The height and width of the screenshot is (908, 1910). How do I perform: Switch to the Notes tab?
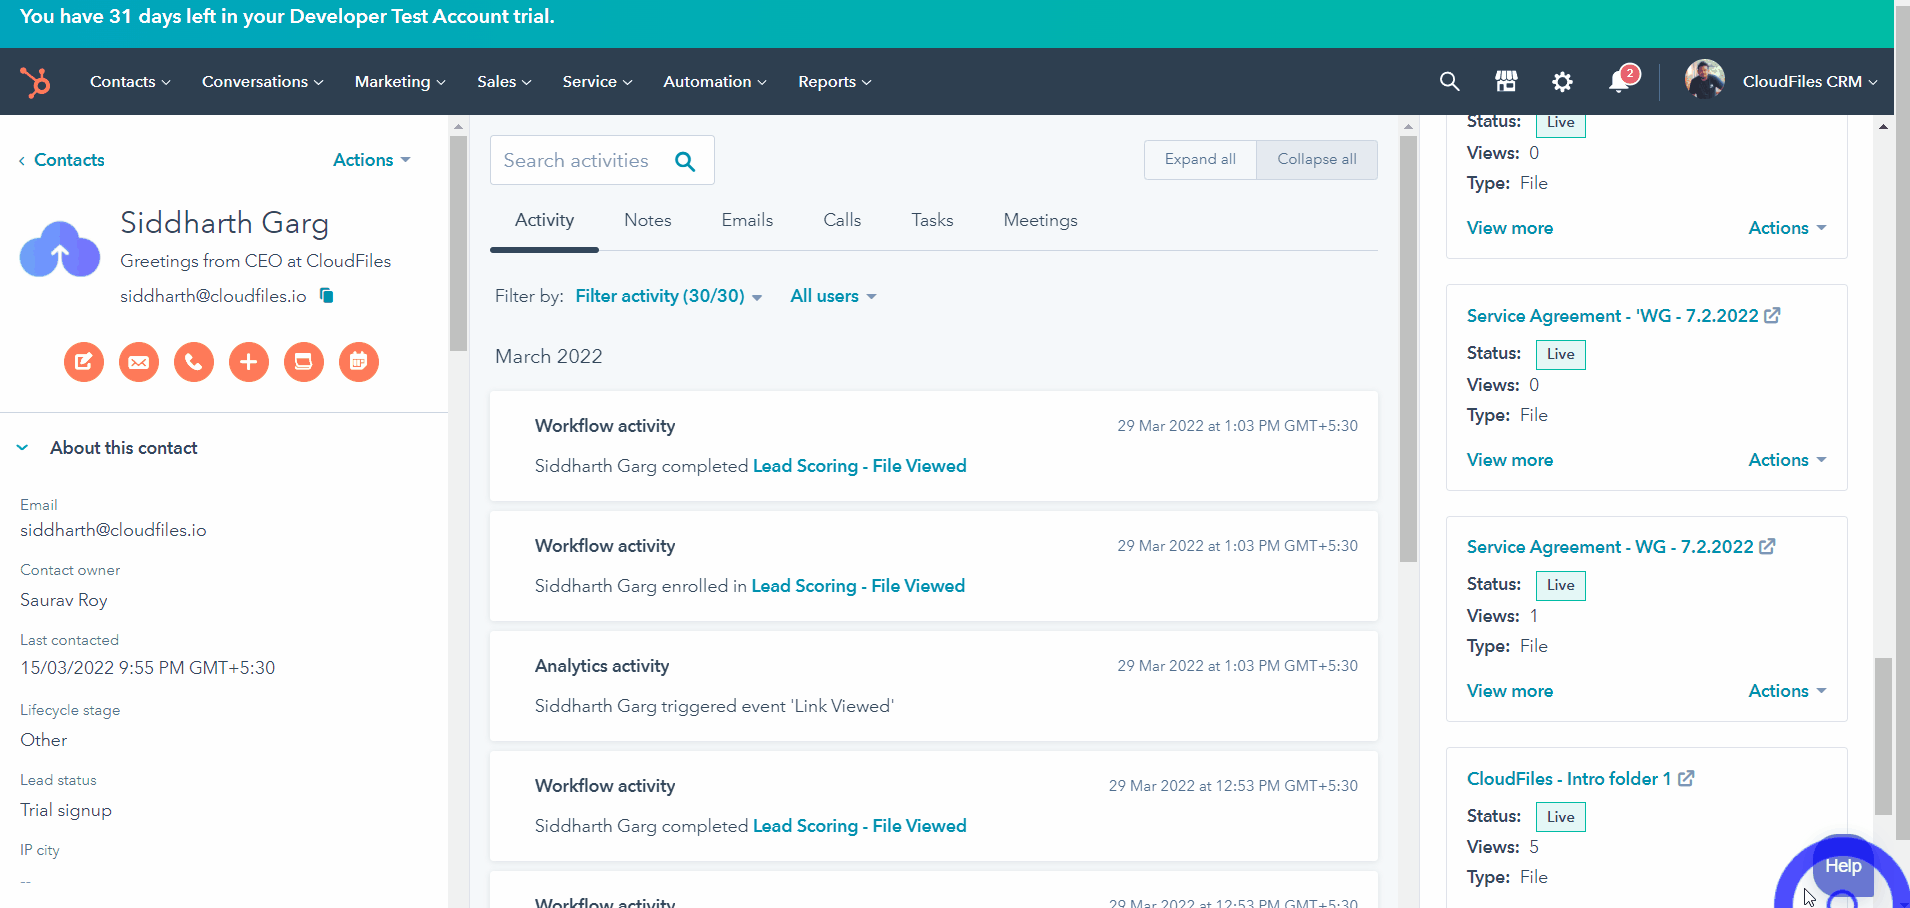(648, 220)
